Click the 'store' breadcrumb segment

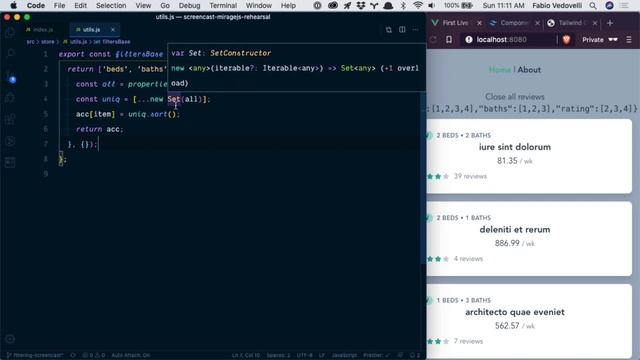(x=47, y=42)
